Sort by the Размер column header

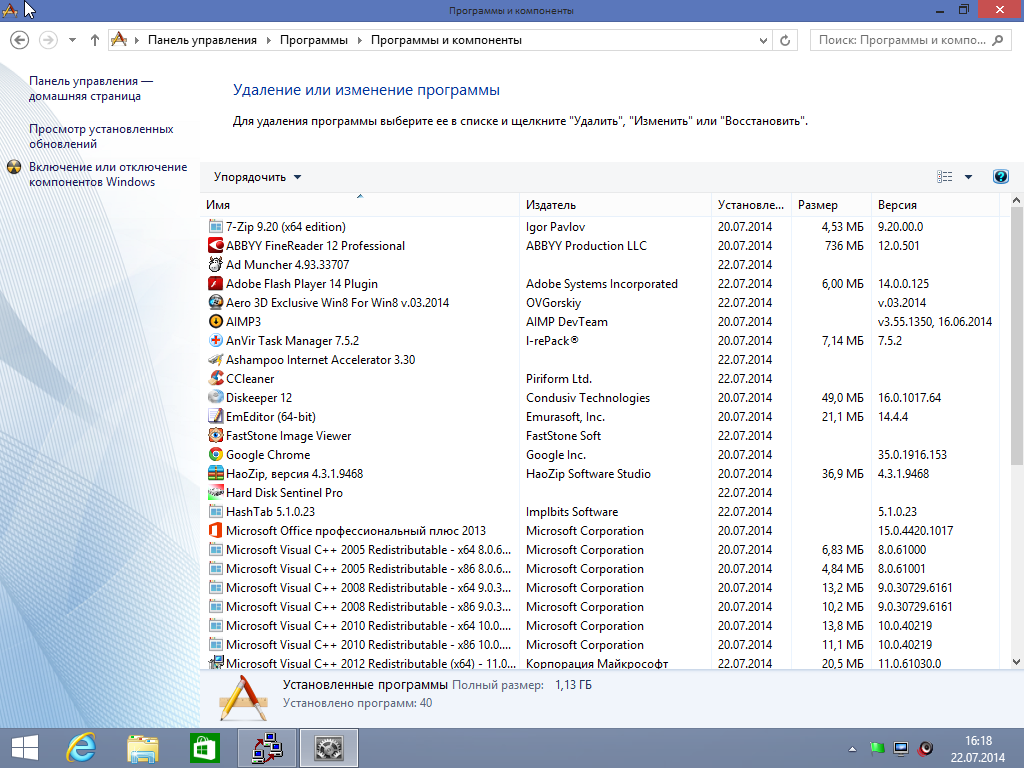pos(831,204)
